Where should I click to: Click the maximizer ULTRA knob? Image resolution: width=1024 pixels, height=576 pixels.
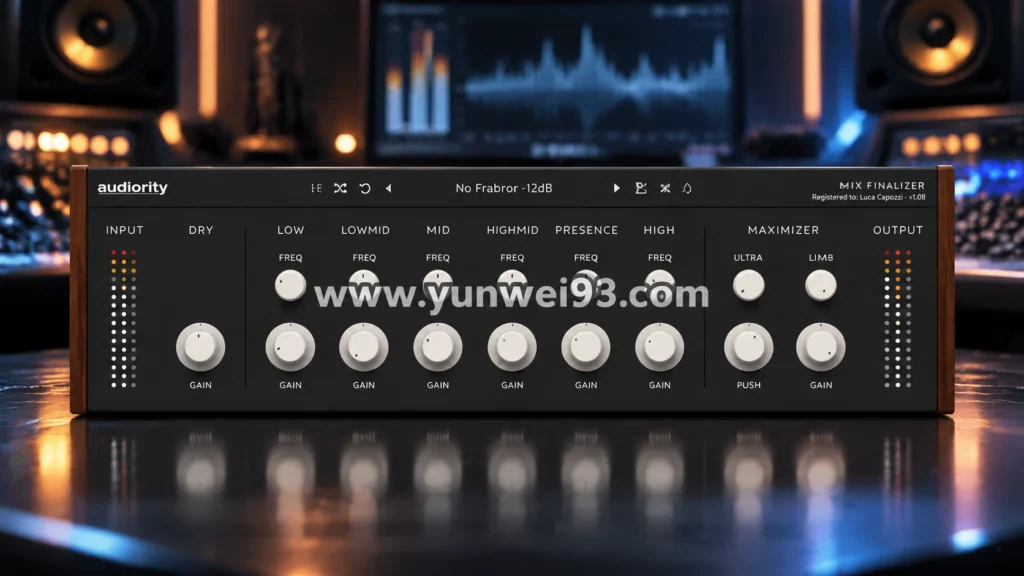coord(748,285)
